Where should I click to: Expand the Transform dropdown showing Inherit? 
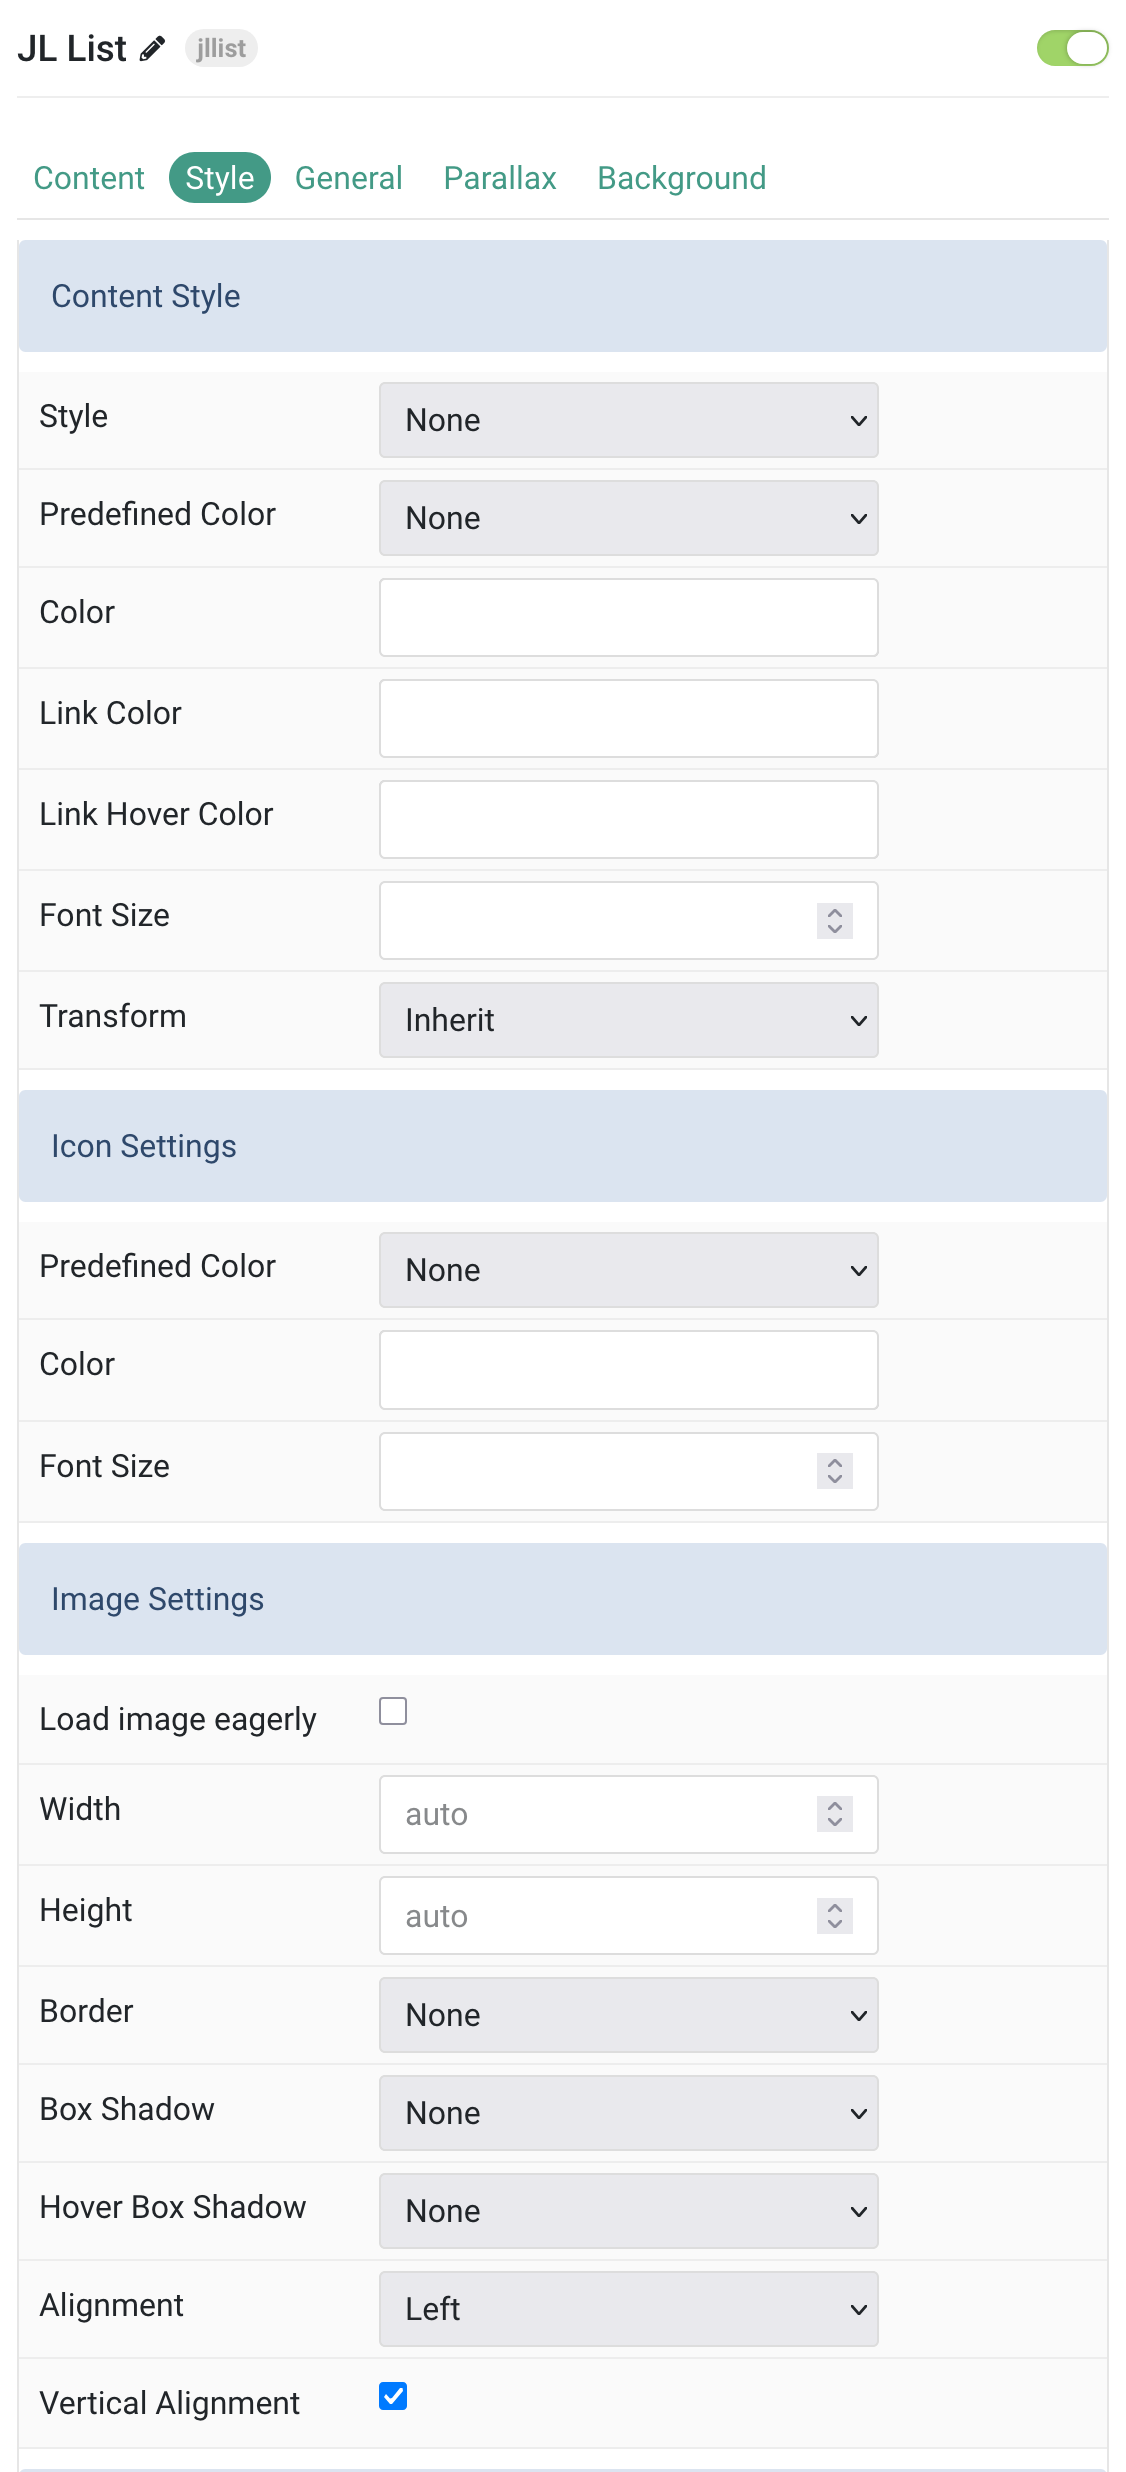pyautogui.click(x=628, y=1020)
